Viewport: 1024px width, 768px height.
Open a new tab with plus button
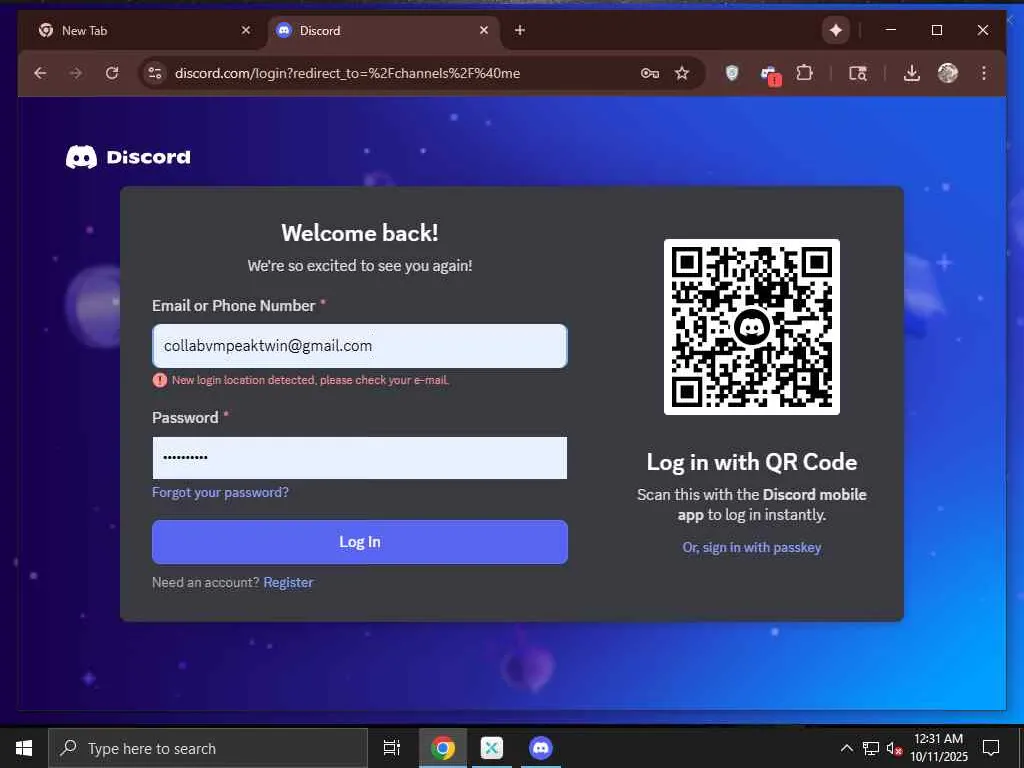click(x=520, y=30)
